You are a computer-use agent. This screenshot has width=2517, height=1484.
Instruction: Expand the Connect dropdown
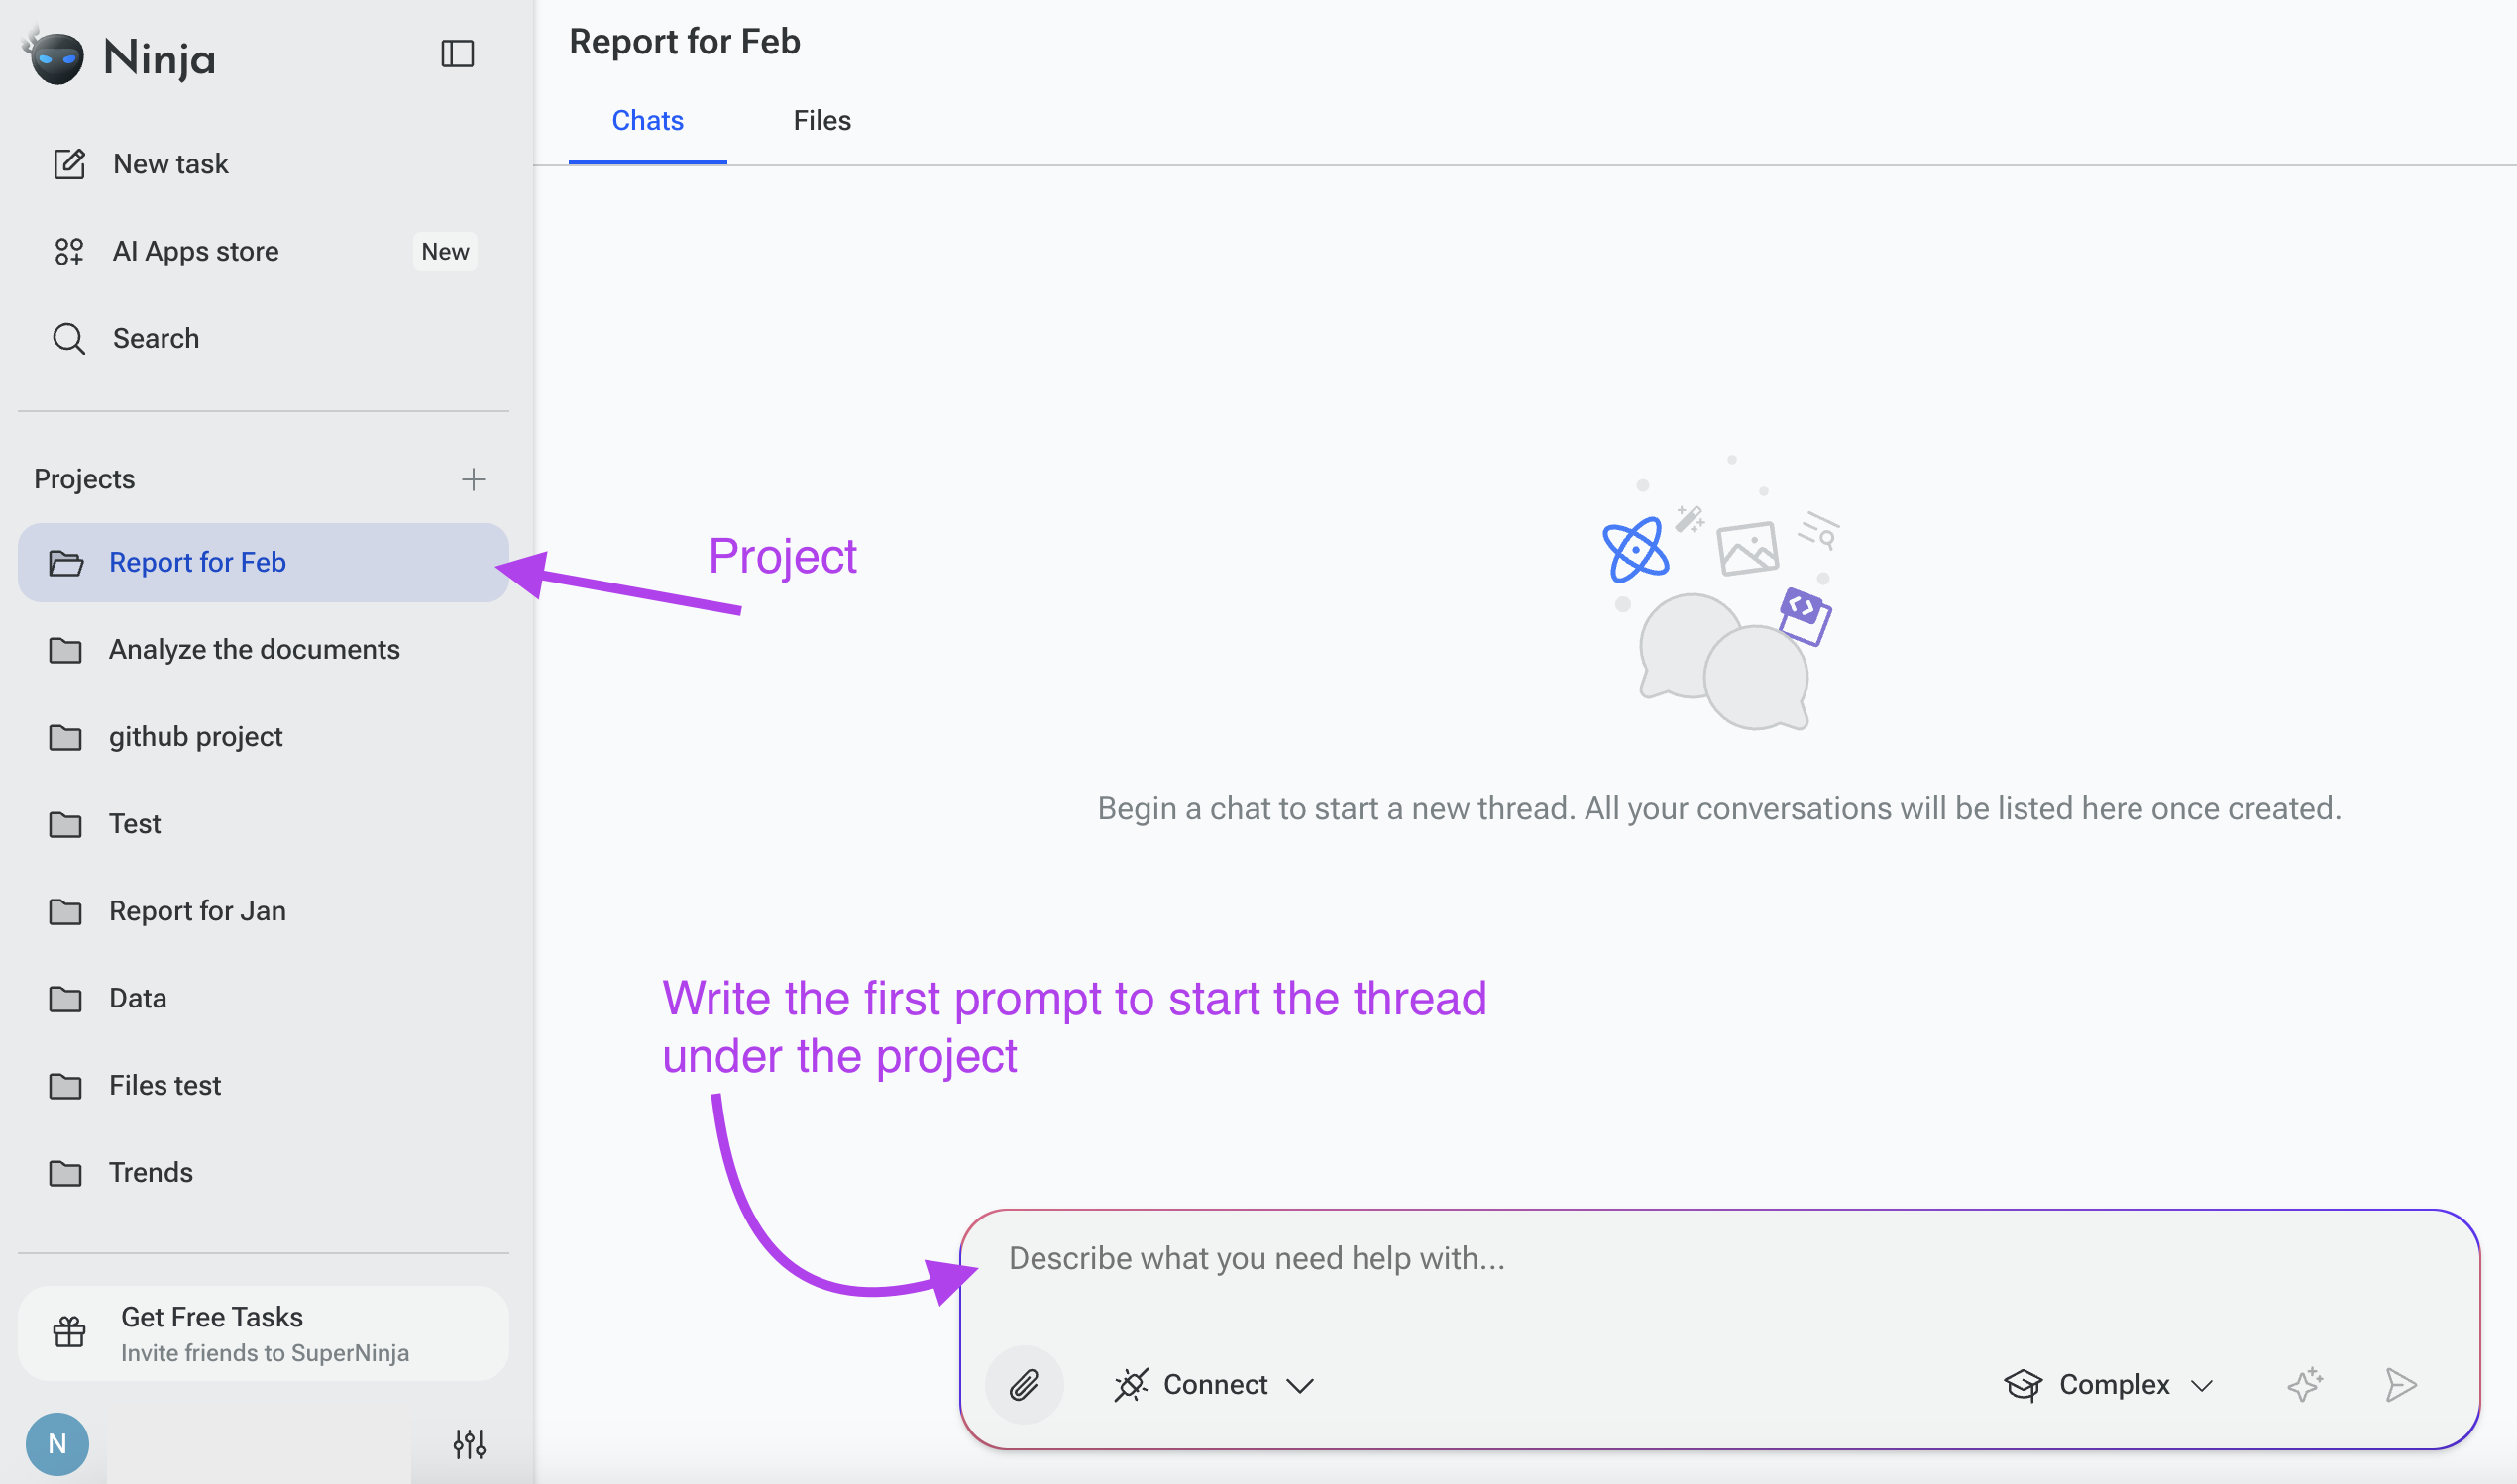(x=1213, y=1385)
